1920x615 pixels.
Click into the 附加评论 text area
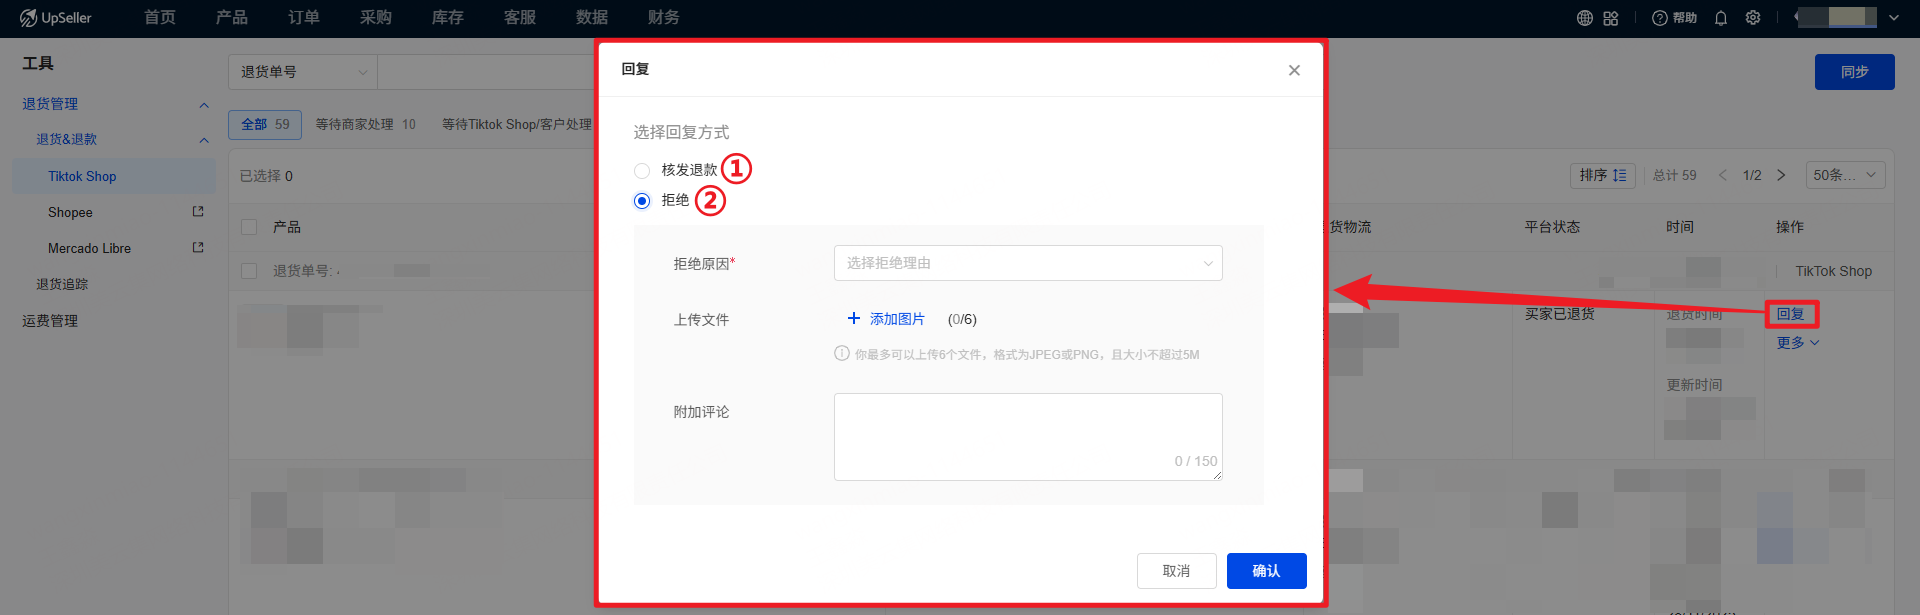pyautogui.click(x=1027, y=436)
